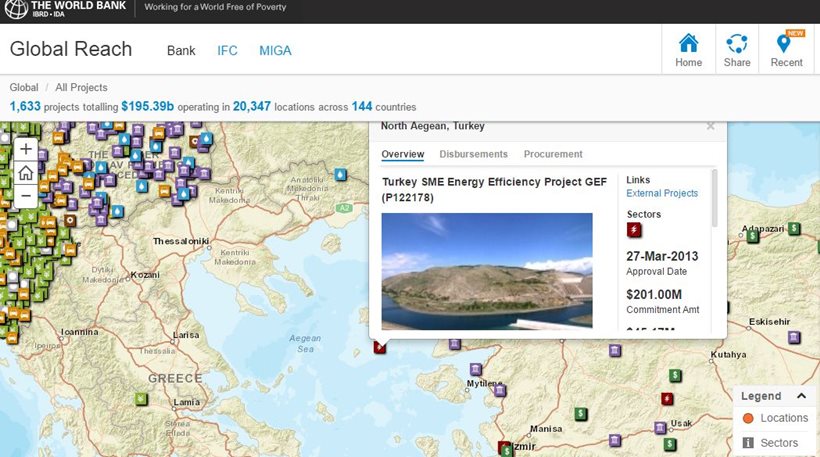The height and width of the screenshot is (457, 820).
Task: Reset map to home extent
Action: tap(26, 173)
